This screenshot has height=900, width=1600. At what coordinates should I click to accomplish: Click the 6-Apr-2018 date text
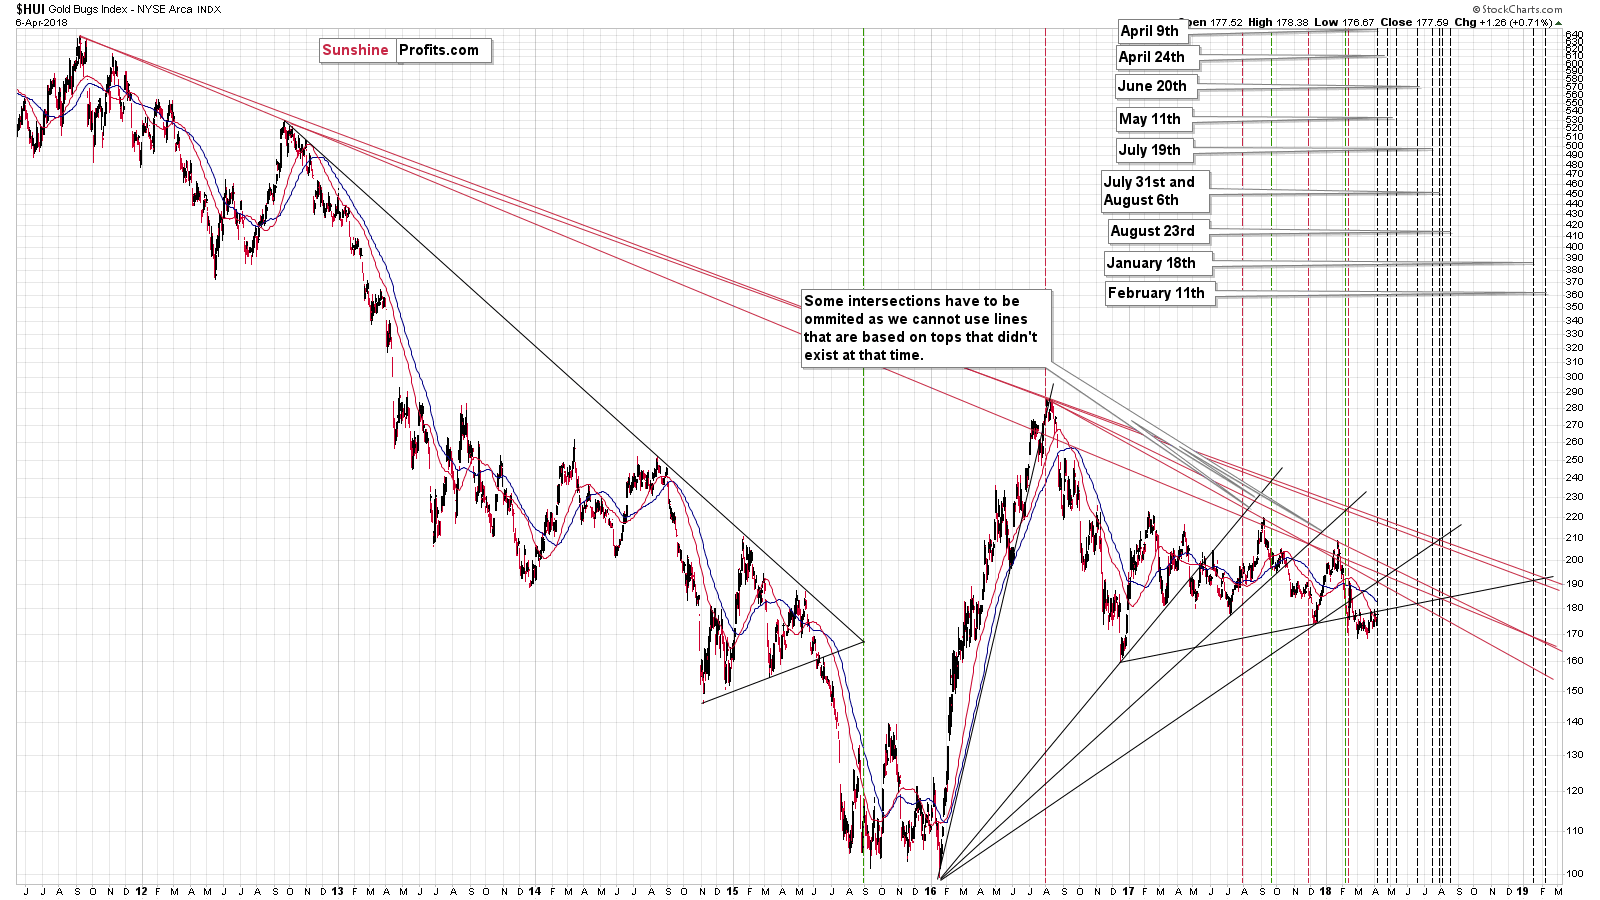click(41, 22)
